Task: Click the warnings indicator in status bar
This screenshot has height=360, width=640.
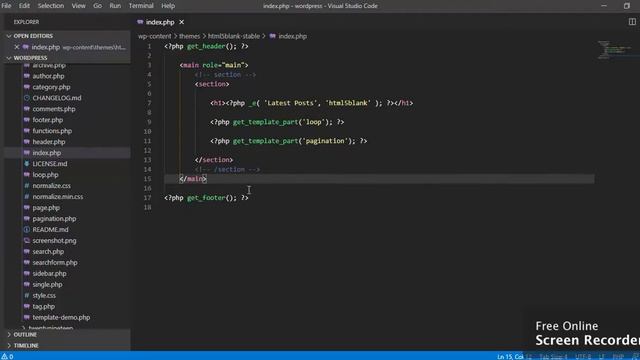Action: [7, 356]
